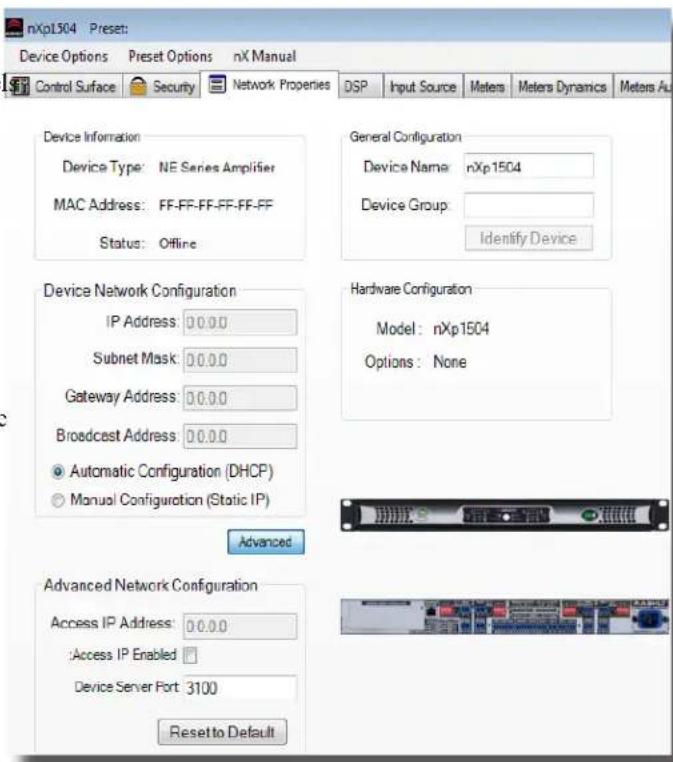Select the Network Properties tab

(x=270, y=85)
